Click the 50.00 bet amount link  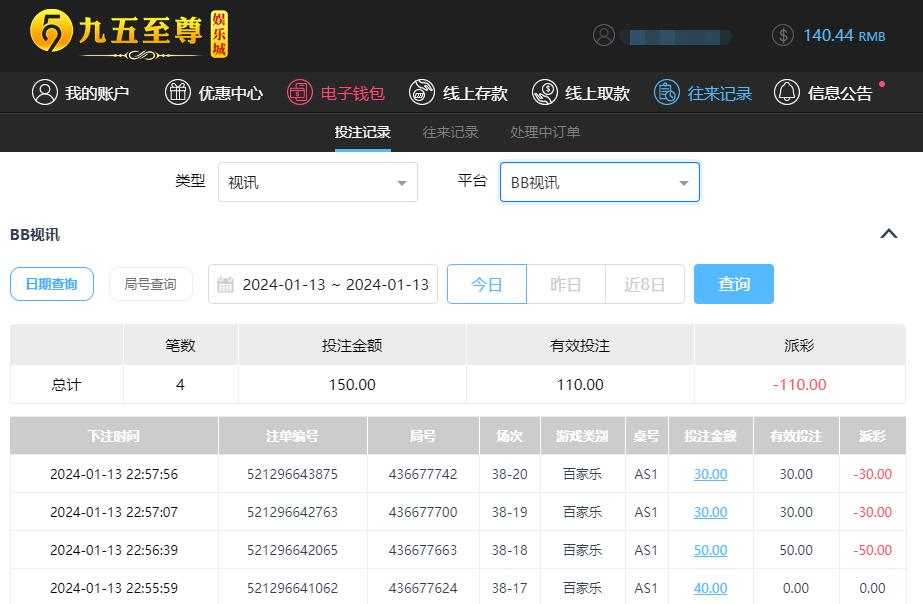click(710, 550)
